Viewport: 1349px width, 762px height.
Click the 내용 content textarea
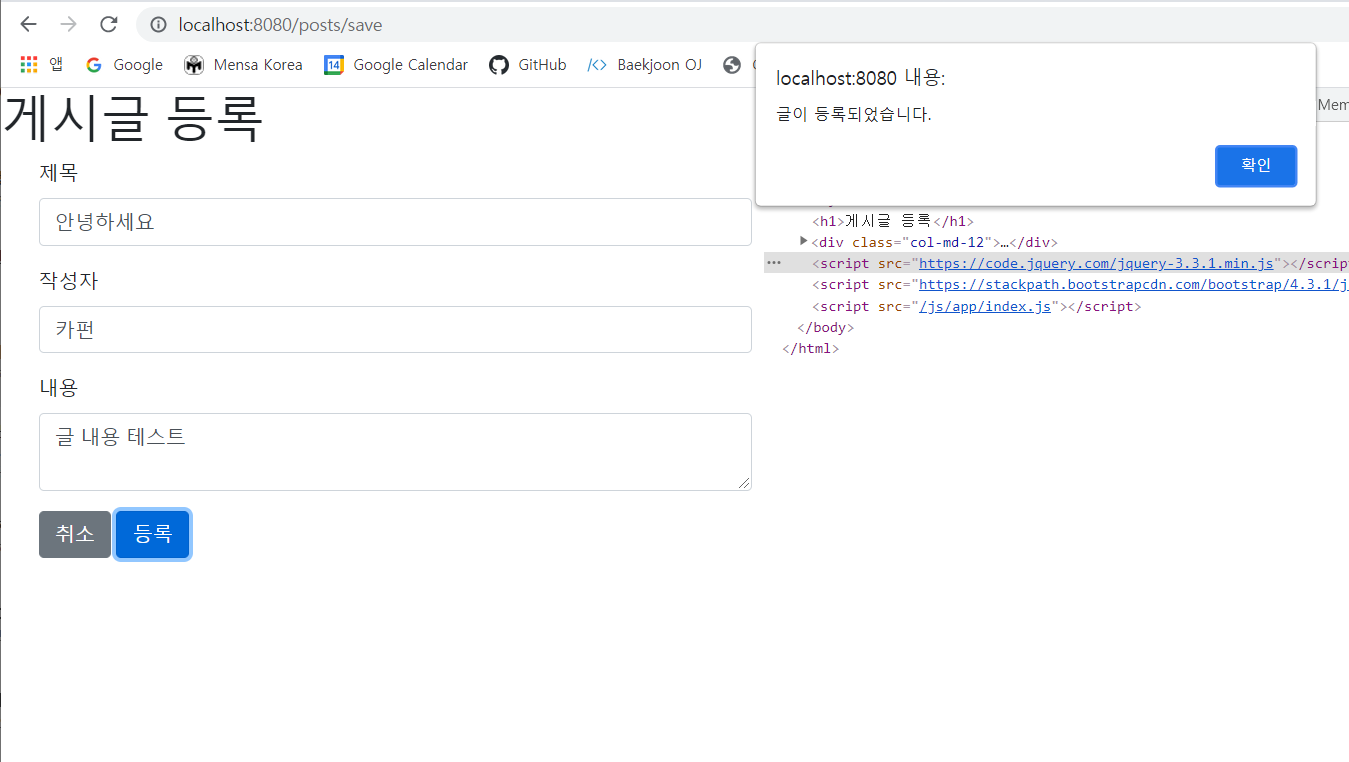[x=395, y=452]
